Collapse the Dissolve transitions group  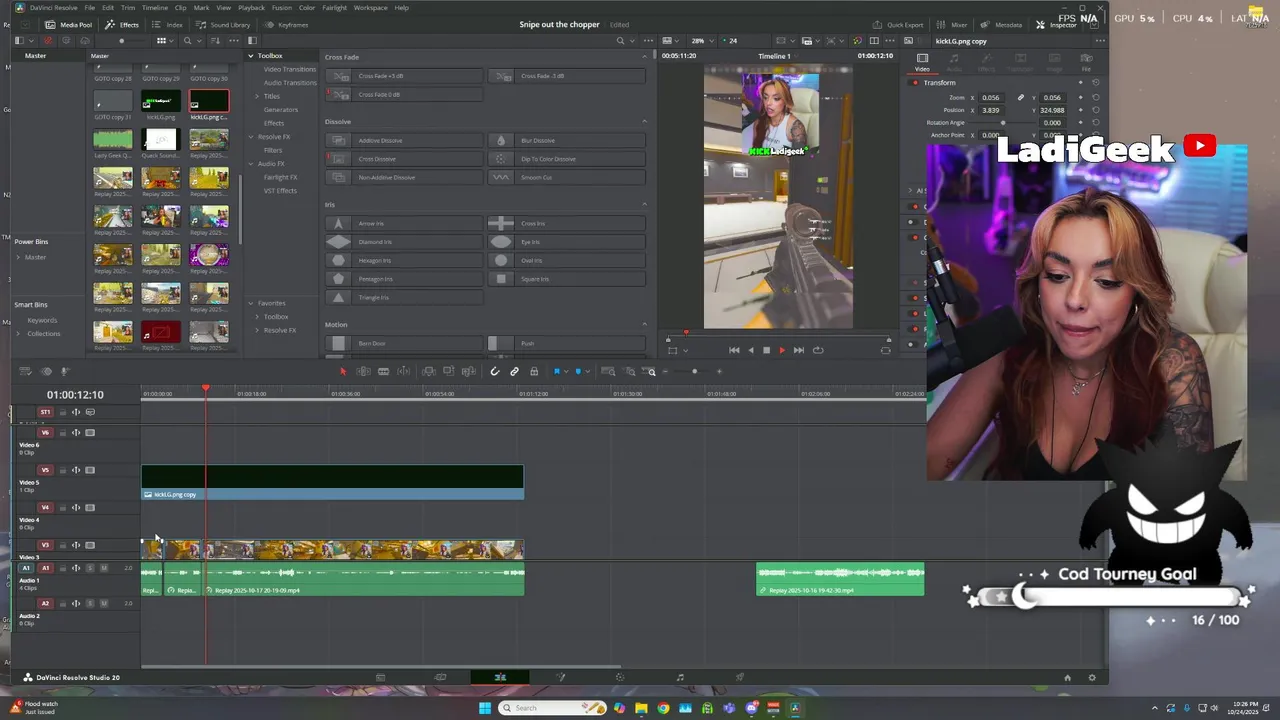(644, 122)
